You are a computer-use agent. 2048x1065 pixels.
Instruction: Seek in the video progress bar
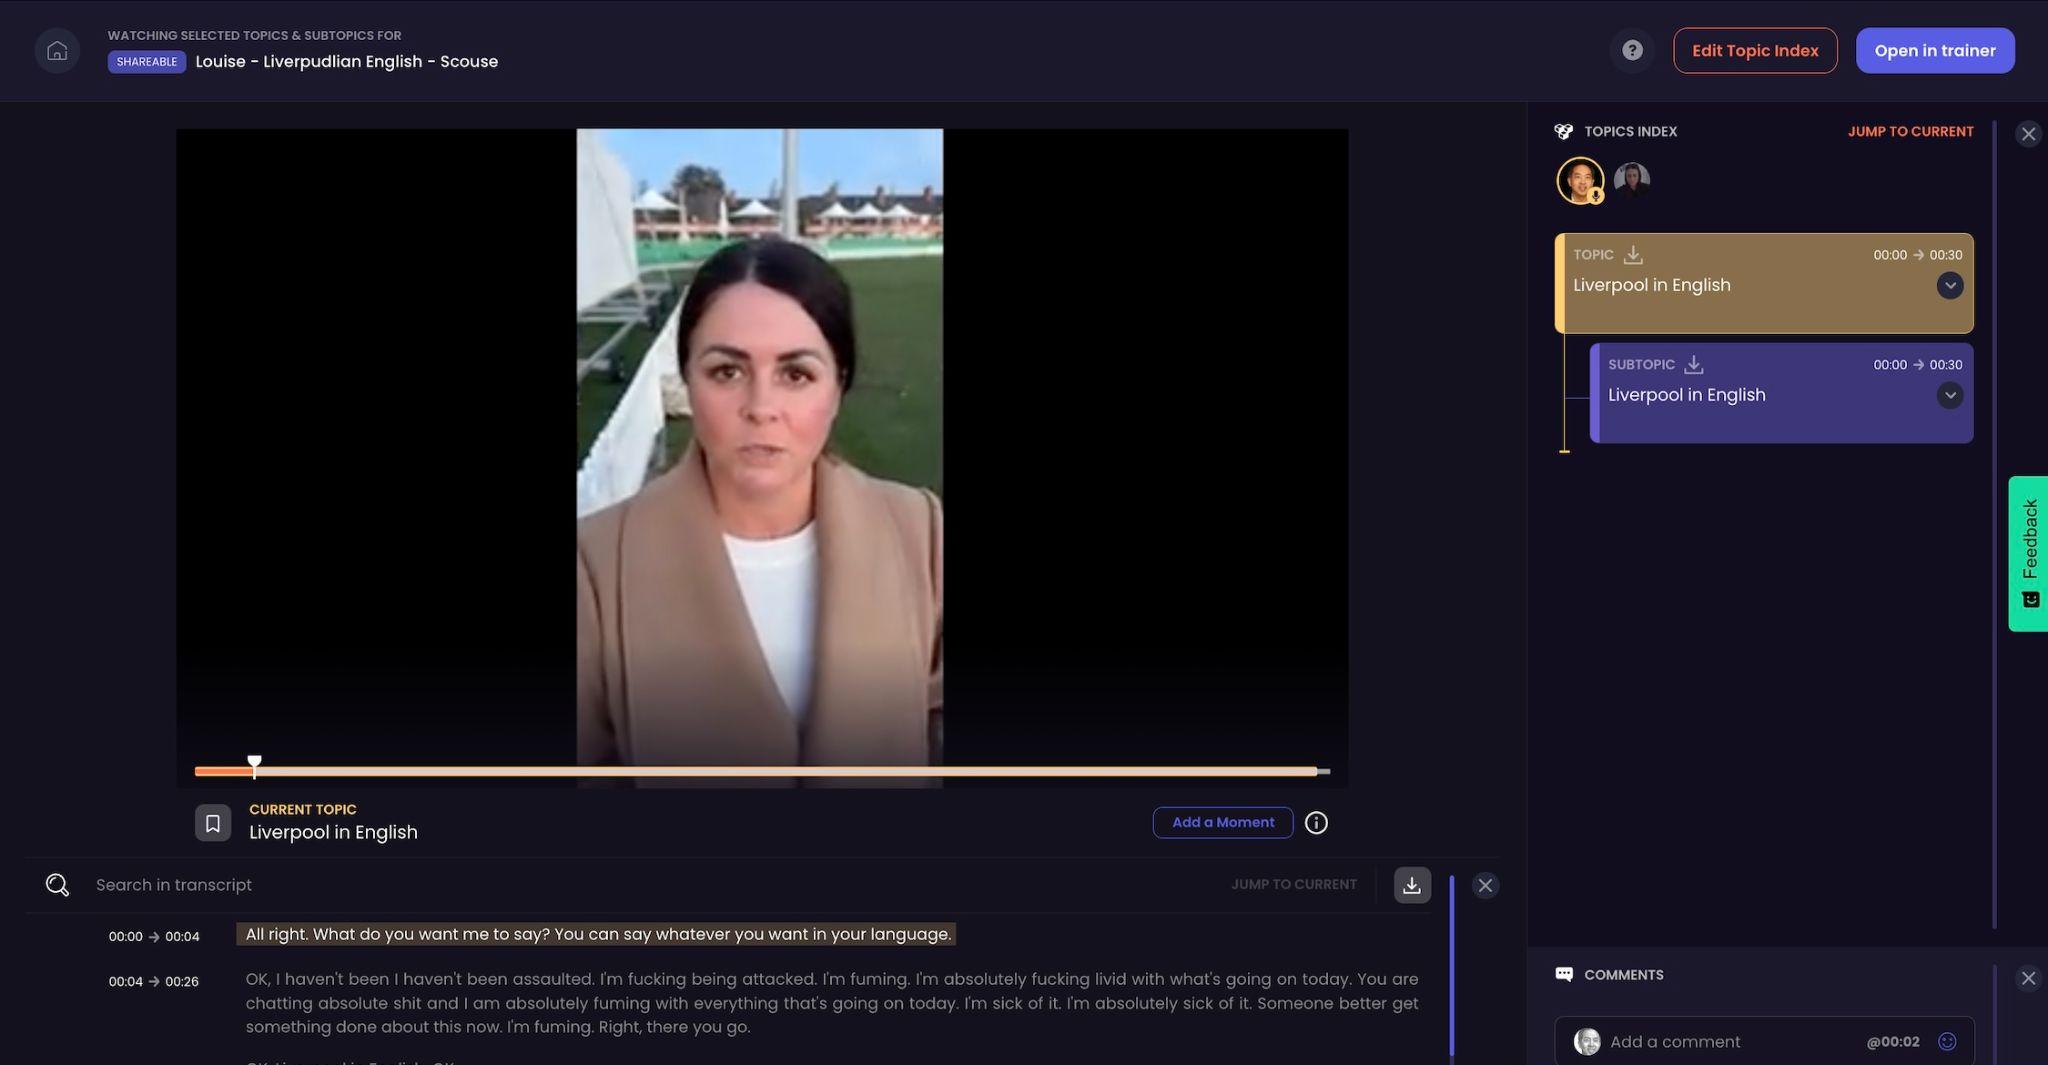pos(762,771)
